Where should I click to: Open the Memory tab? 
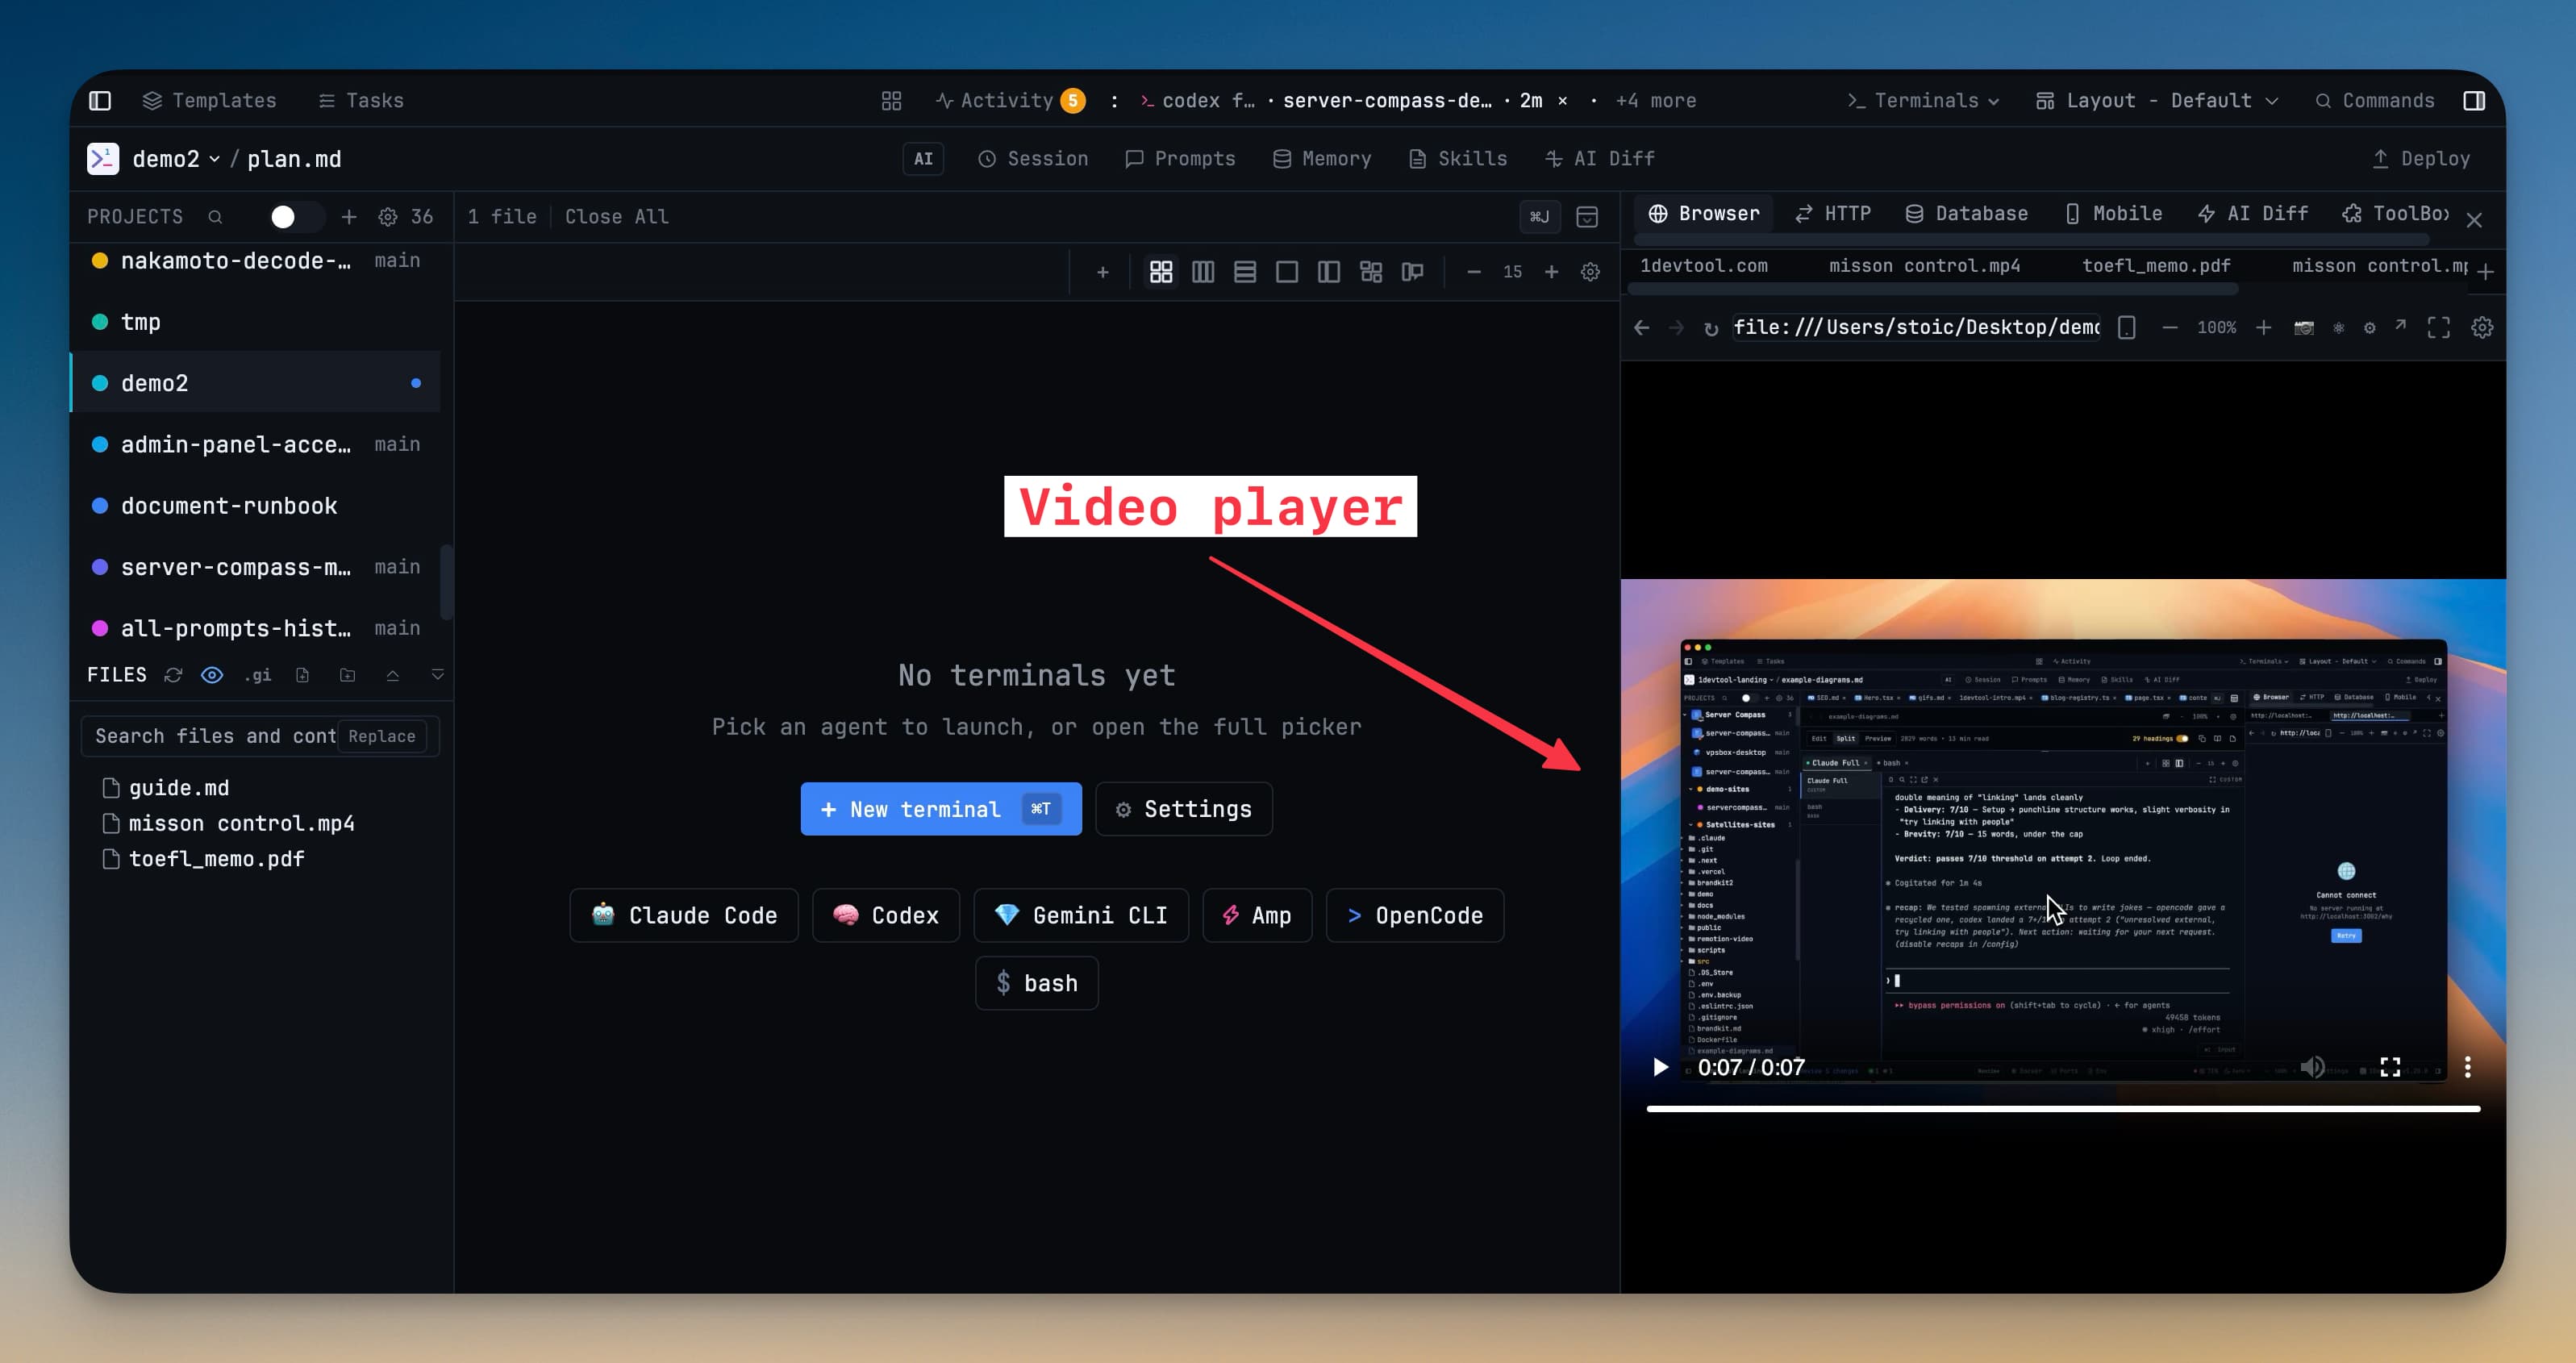coord(1321,159)
